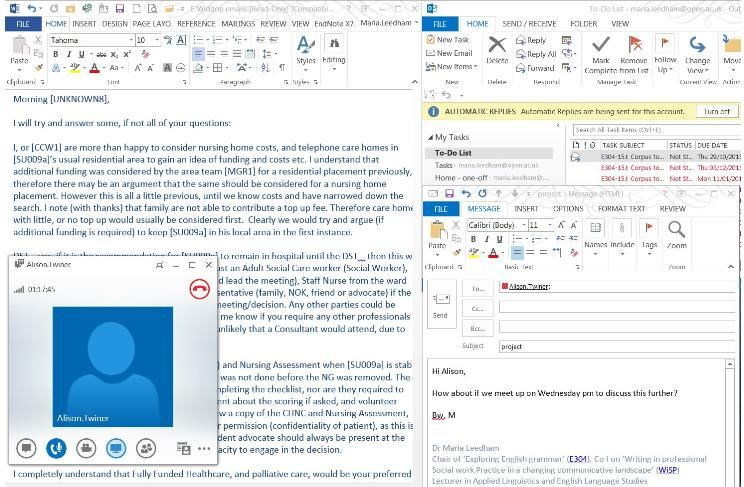
Task: Switch to the REVIEW tab in Word
Action: click(273, 24)
